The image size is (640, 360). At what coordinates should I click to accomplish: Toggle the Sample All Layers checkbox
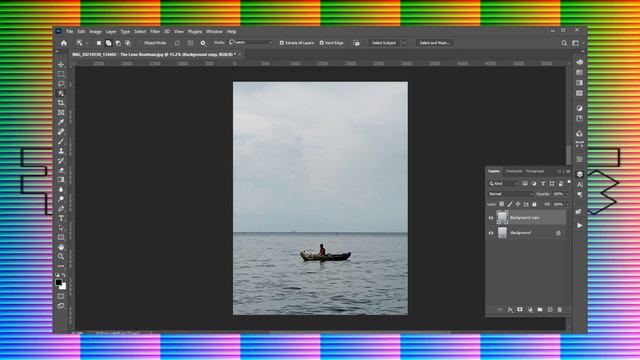coord(282,43)
